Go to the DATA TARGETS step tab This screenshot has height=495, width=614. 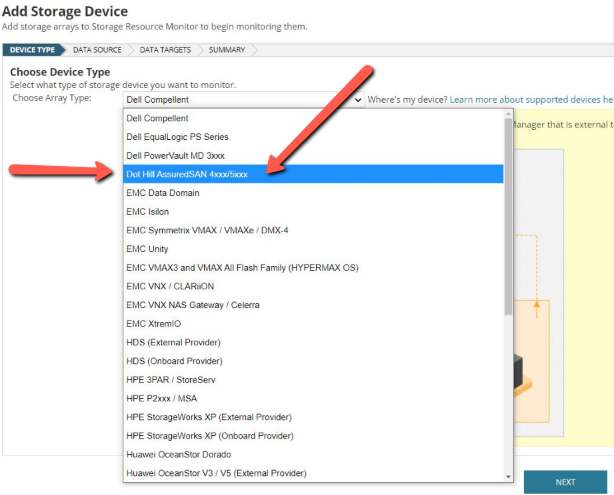(x=165, y=50)
